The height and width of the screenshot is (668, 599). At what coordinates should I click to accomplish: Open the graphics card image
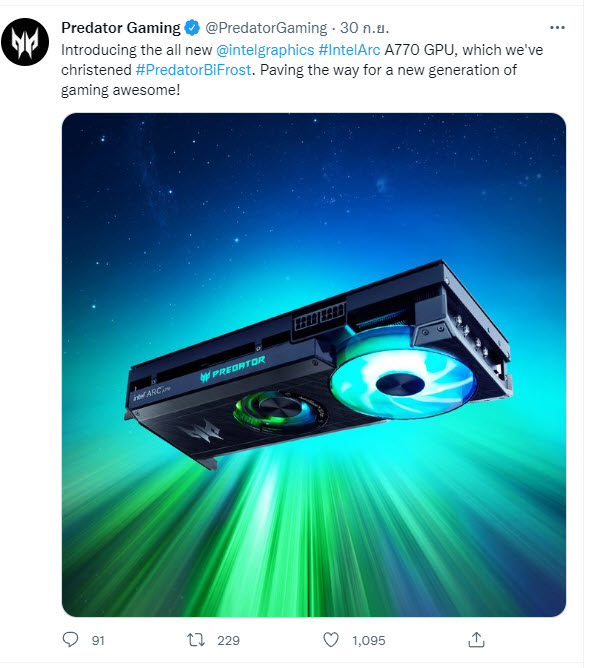click(x=314, y=365)
